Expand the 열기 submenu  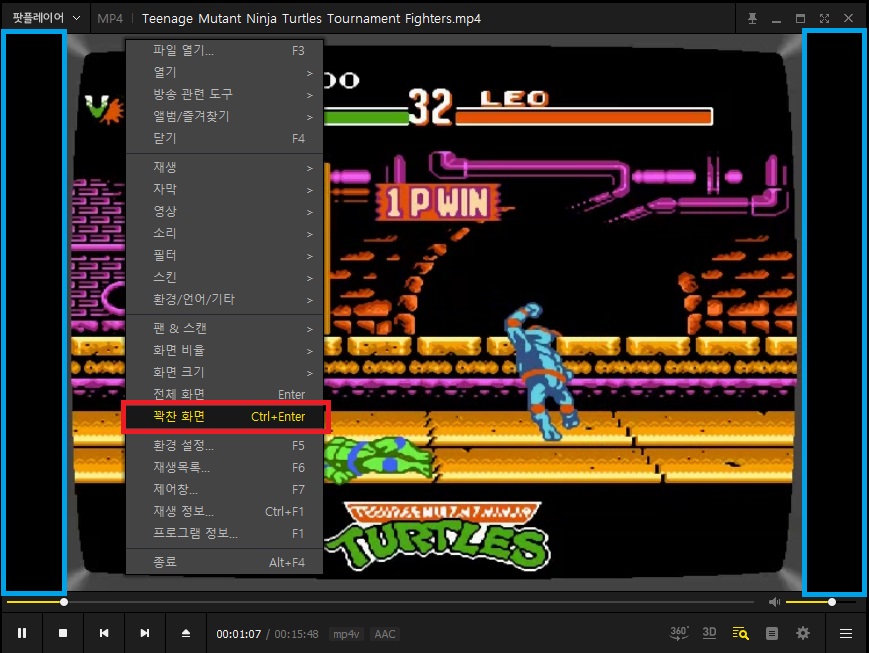[x=224, y=73]
